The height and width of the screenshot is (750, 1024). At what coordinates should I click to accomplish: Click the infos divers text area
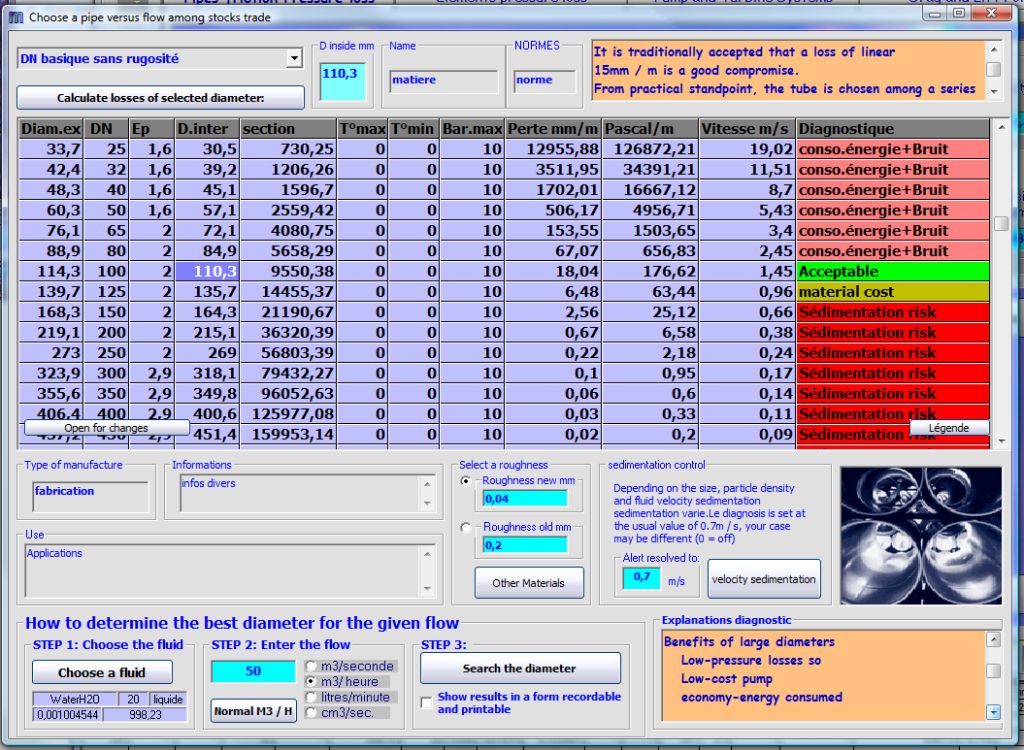pos(300,493)
